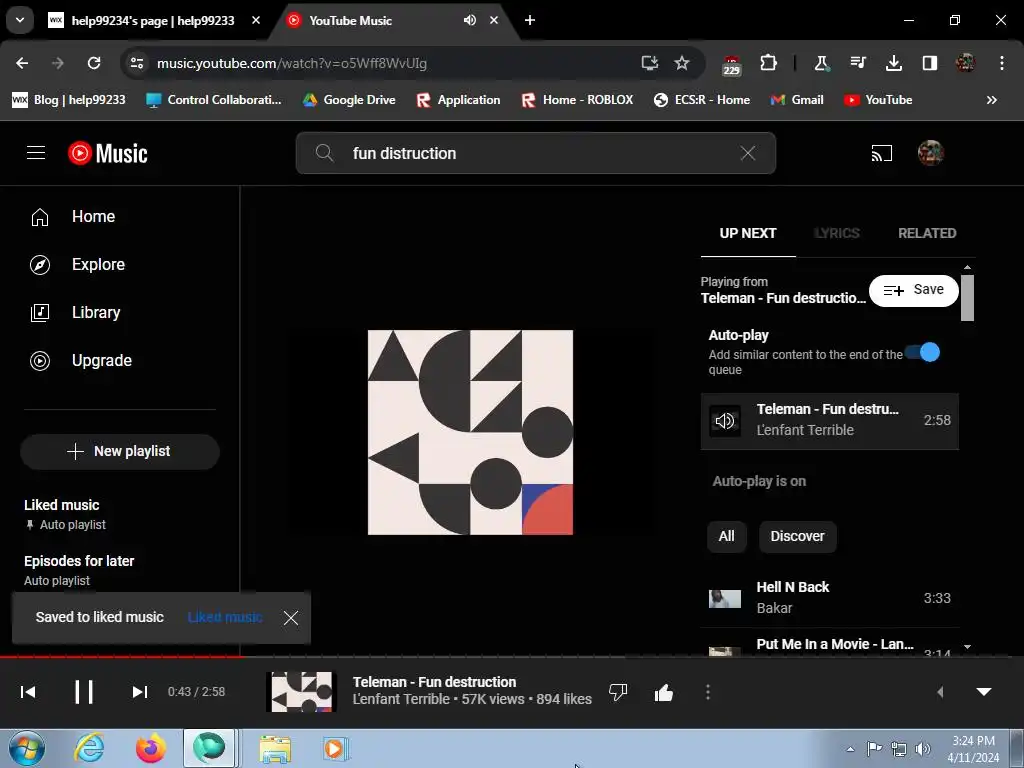The image size is (1024, 768).
Task: Play Hell N Back by Bakar
Action: 829,598
